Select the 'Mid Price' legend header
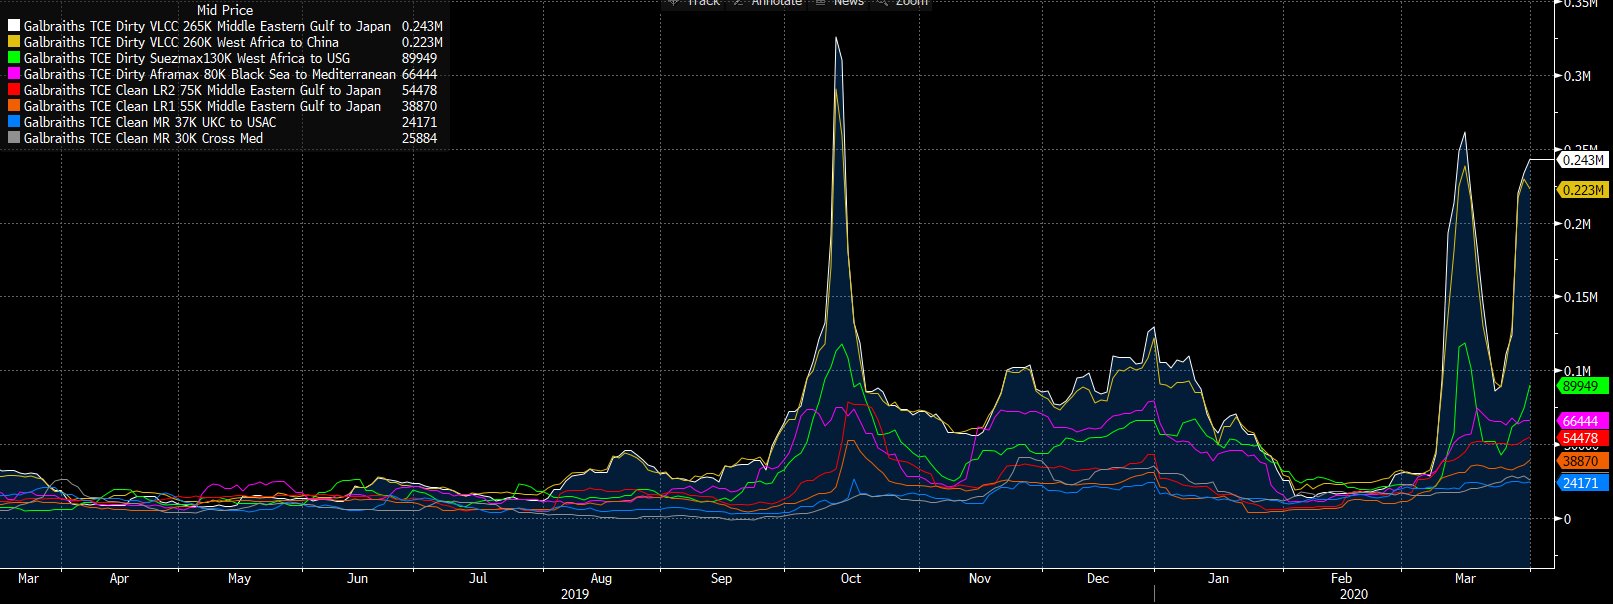This screenshot has width=1613, height=604. 225,11
